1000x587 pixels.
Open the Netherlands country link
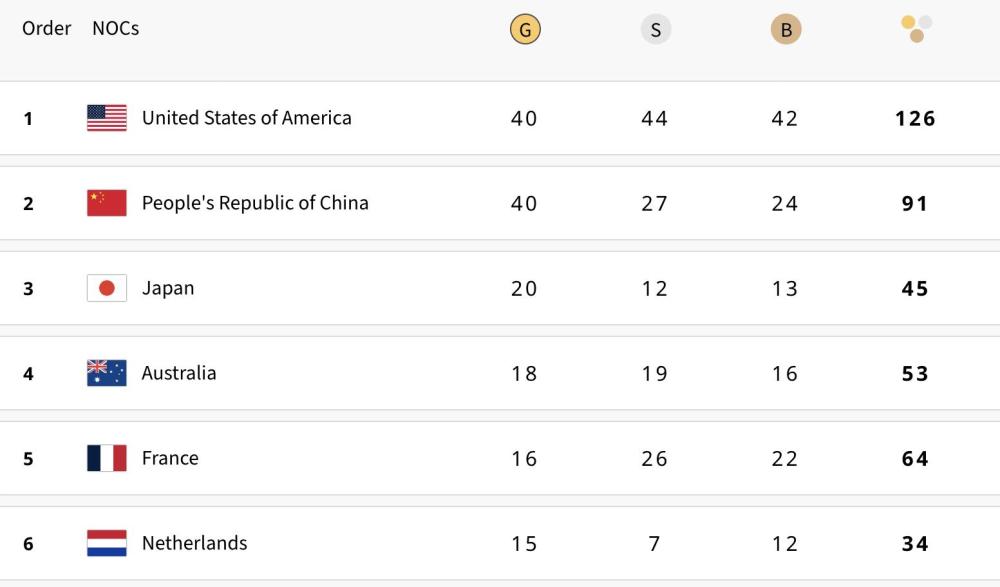[194, 543]
